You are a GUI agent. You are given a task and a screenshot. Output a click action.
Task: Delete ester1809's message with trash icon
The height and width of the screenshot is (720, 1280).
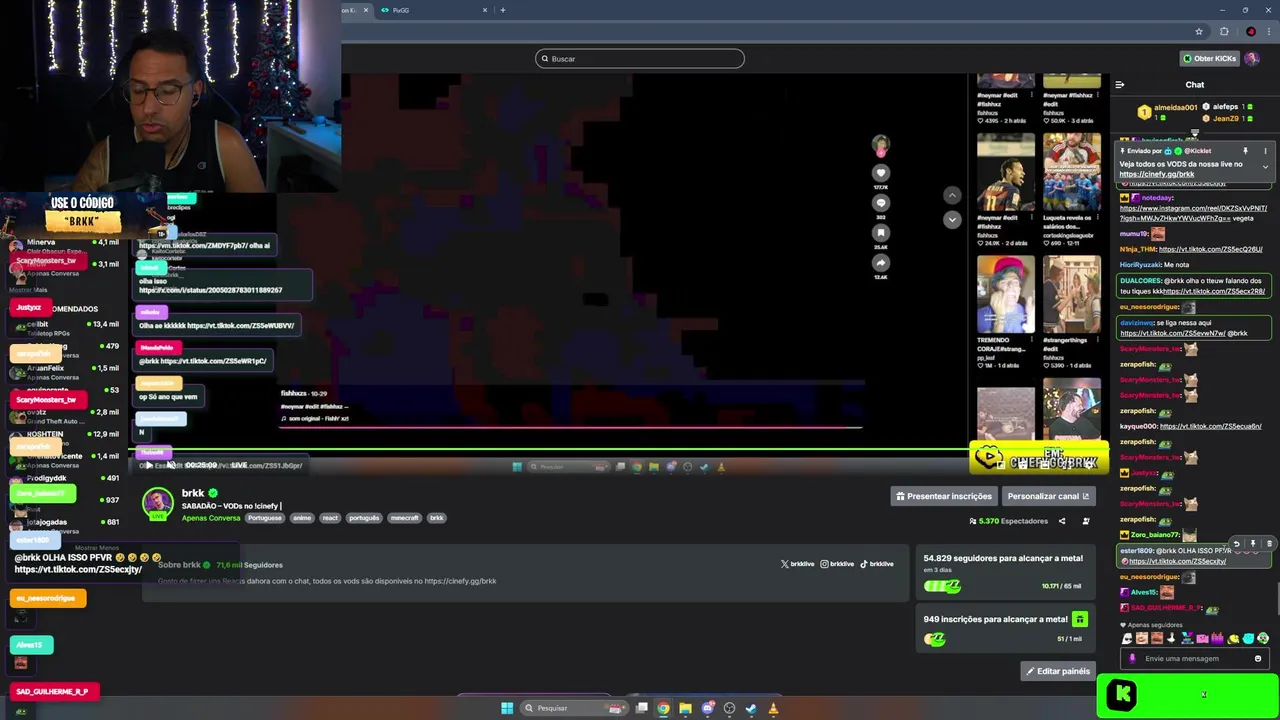(1269, 544)
